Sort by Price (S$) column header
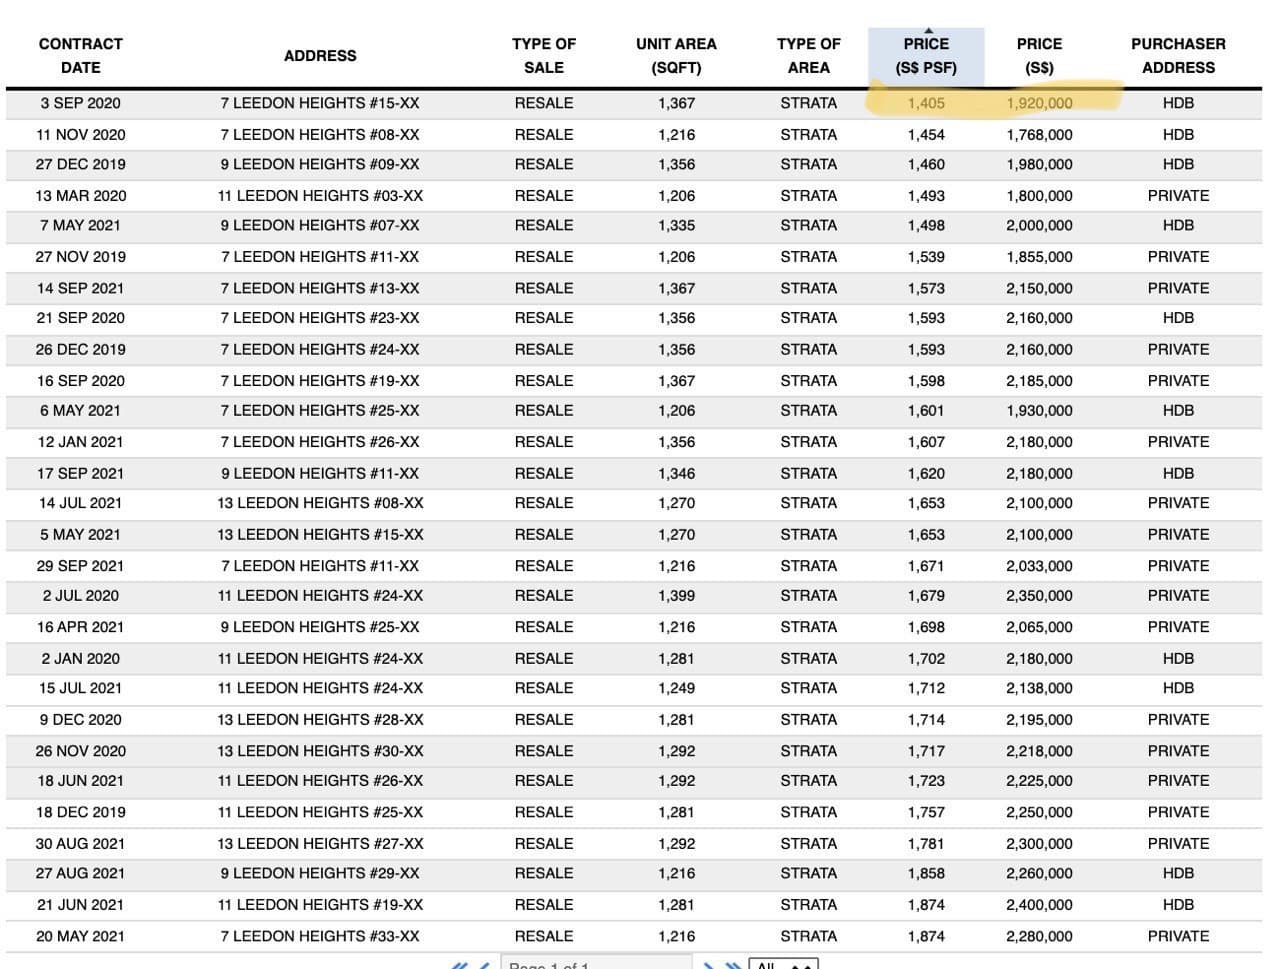The height and width of the screenshot is (969, 1280). click(1039, 56)
